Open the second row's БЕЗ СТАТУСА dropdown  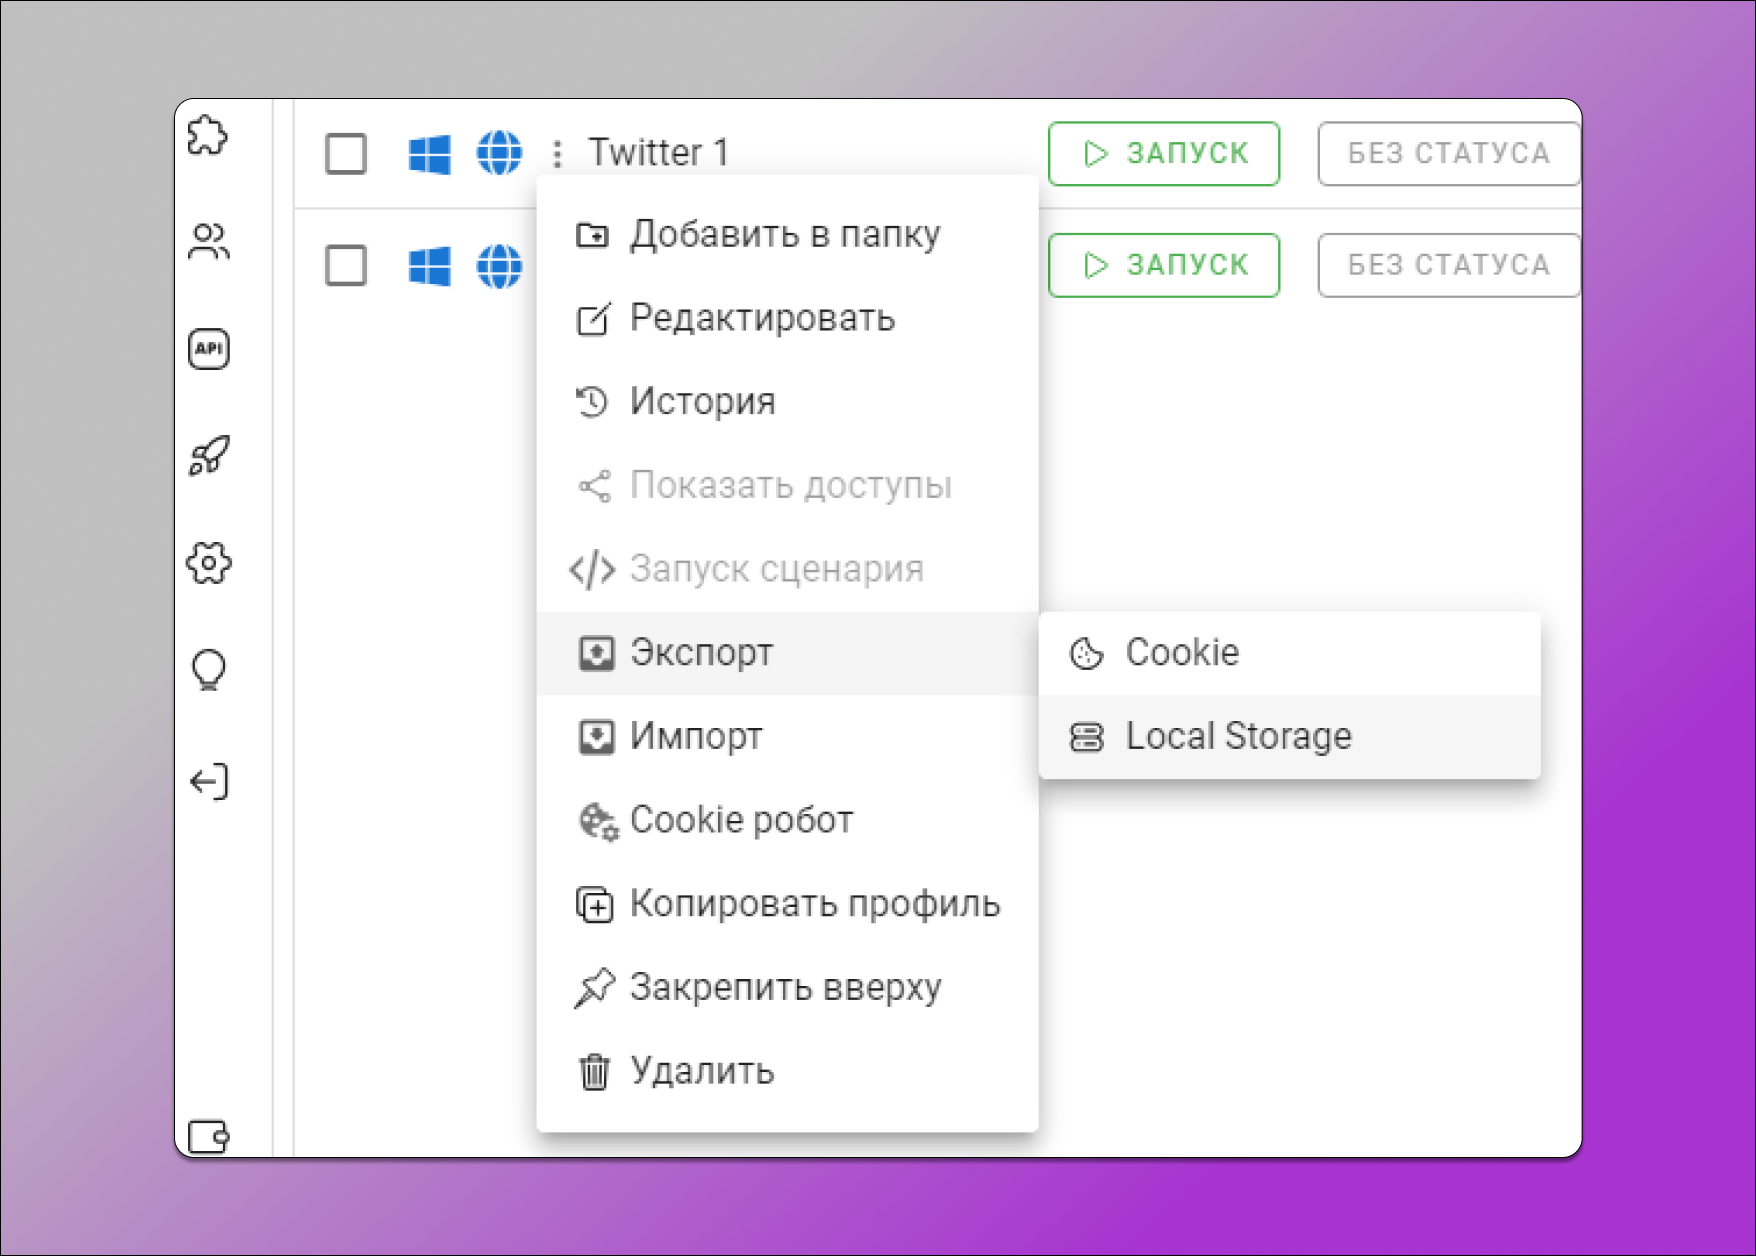1448,265
